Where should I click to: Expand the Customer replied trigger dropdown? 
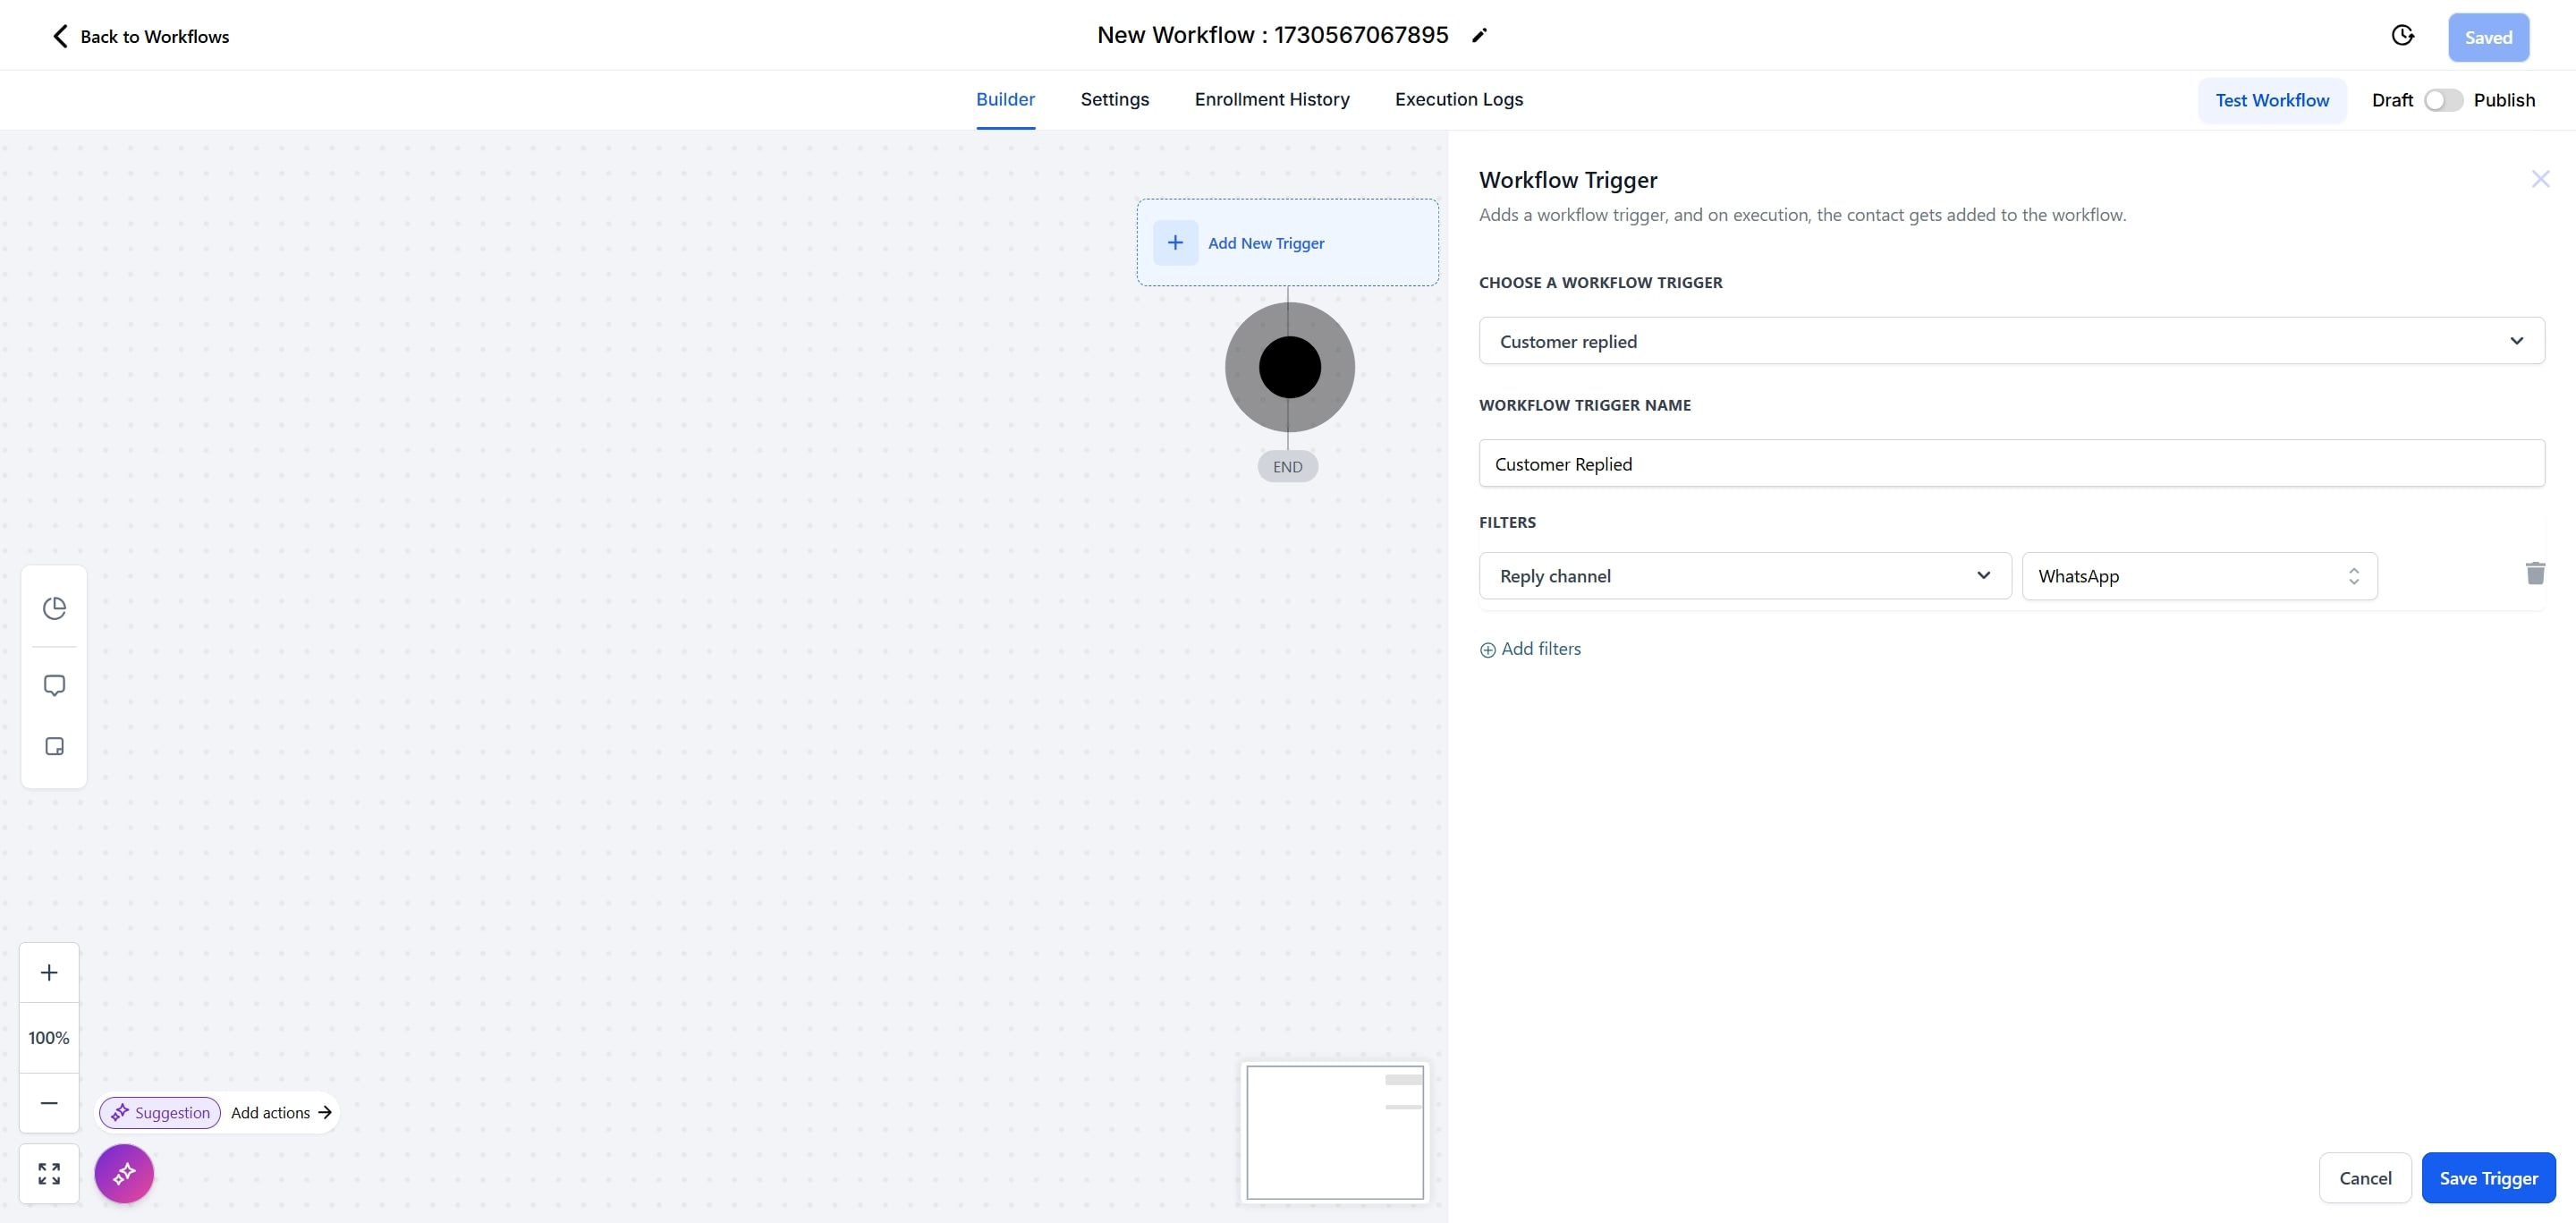point(2011,341)
